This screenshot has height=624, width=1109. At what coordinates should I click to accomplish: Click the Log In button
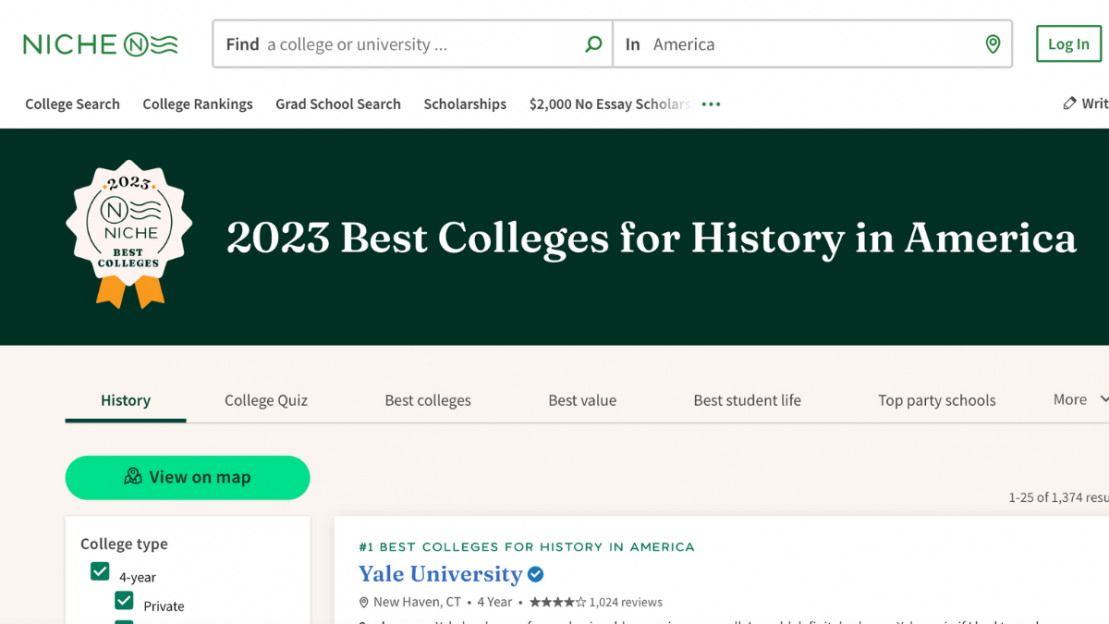click(1068, 44)
